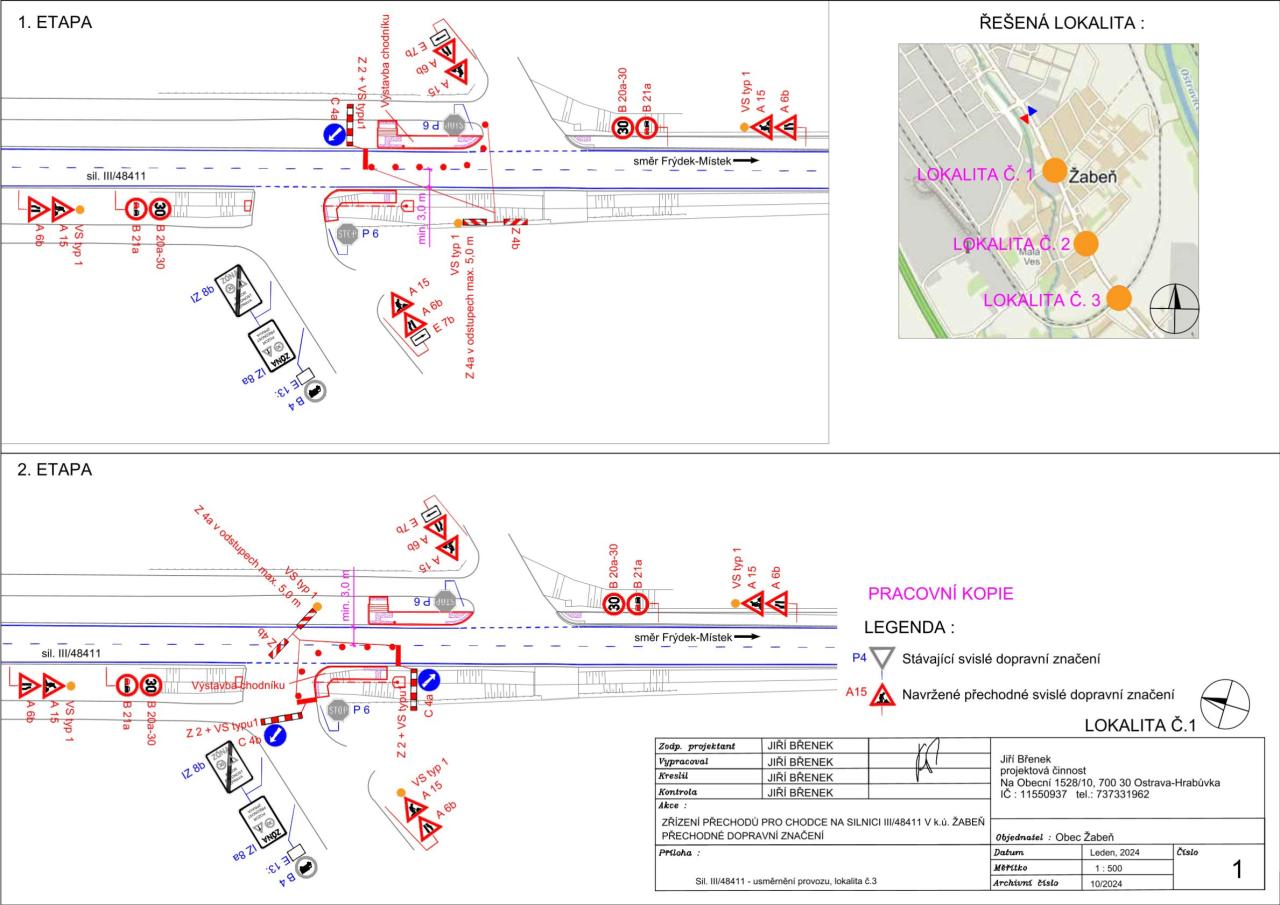Click the IZ 8b zone sign in 1. ETAPA
Screen dimensions: 1280x905
coord(238,290)
